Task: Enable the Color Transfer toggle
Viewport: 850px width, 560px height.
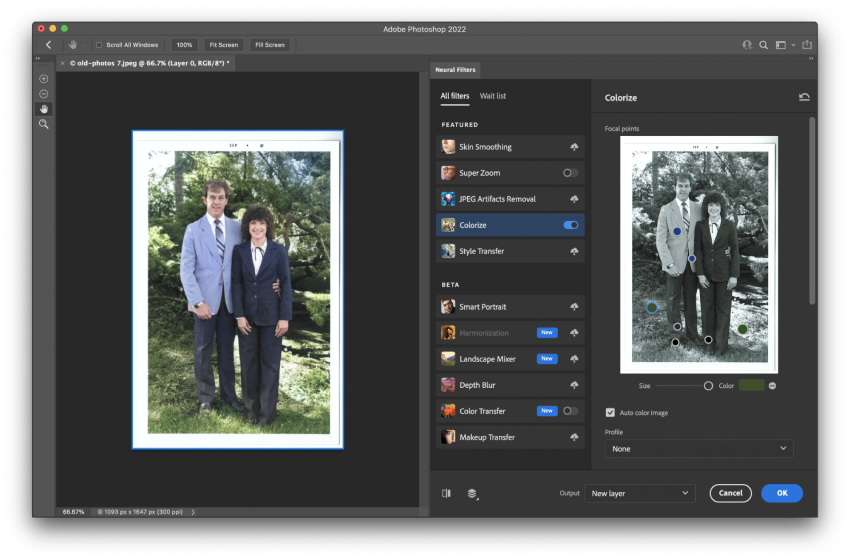Action: tap(570, 411)
